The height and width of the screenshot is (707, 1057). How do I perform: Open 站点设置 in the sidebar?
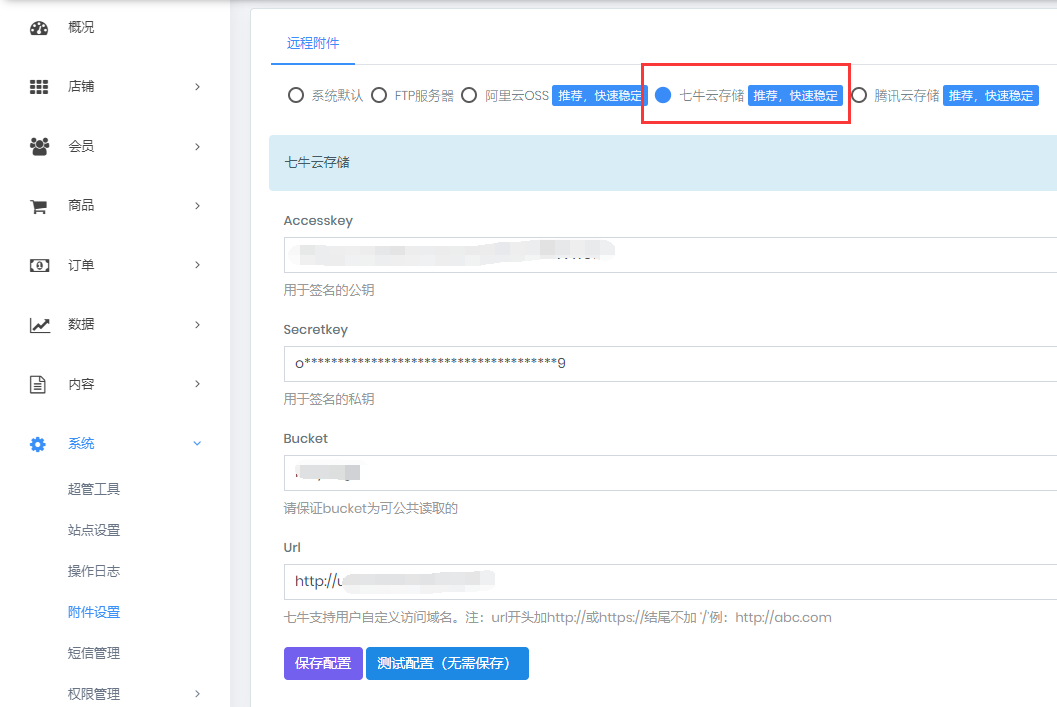pos(94,530)
